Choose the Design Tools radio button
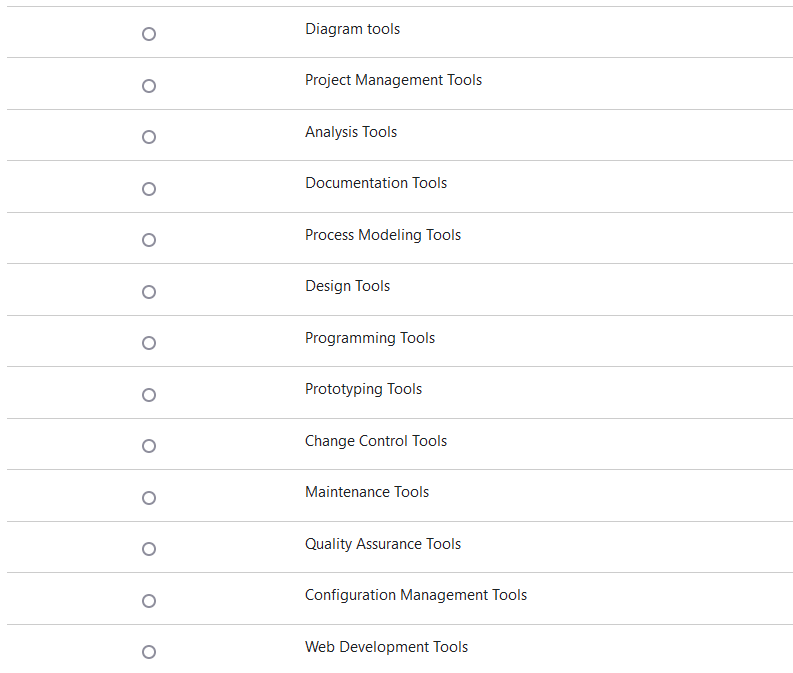The image size is (793, 673). click(149, 292)
